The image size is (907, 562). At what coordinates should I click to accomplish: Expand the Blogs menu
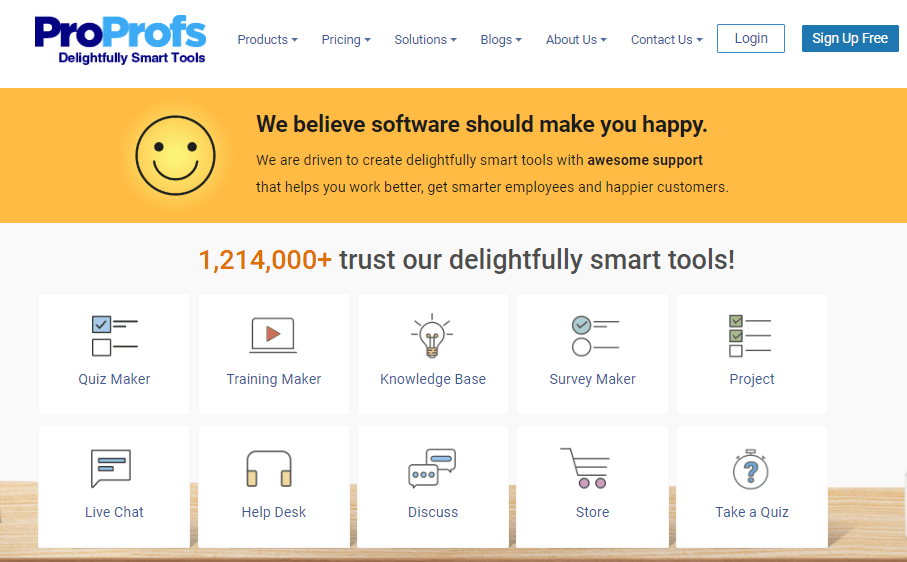(x=501, y=39)
